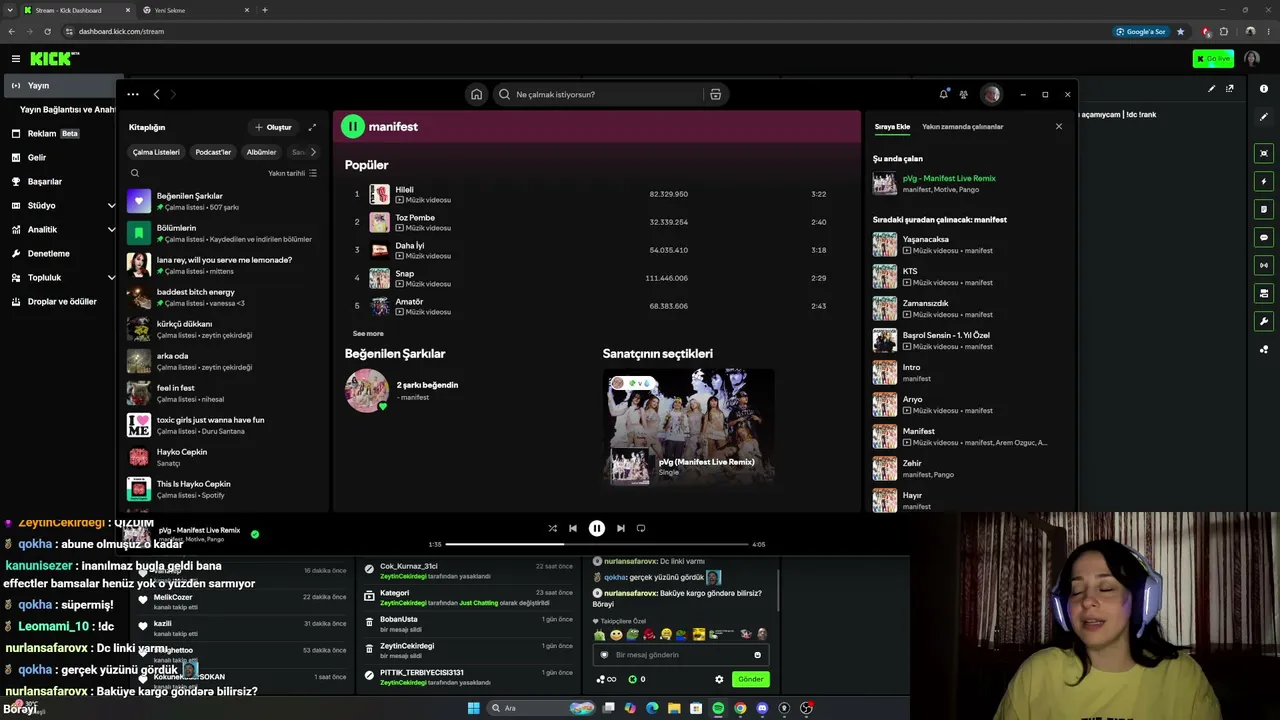Viewport: 1280px width, 720px height.
Task: Go back in Spotify navigation
Action: click(157, 94)
